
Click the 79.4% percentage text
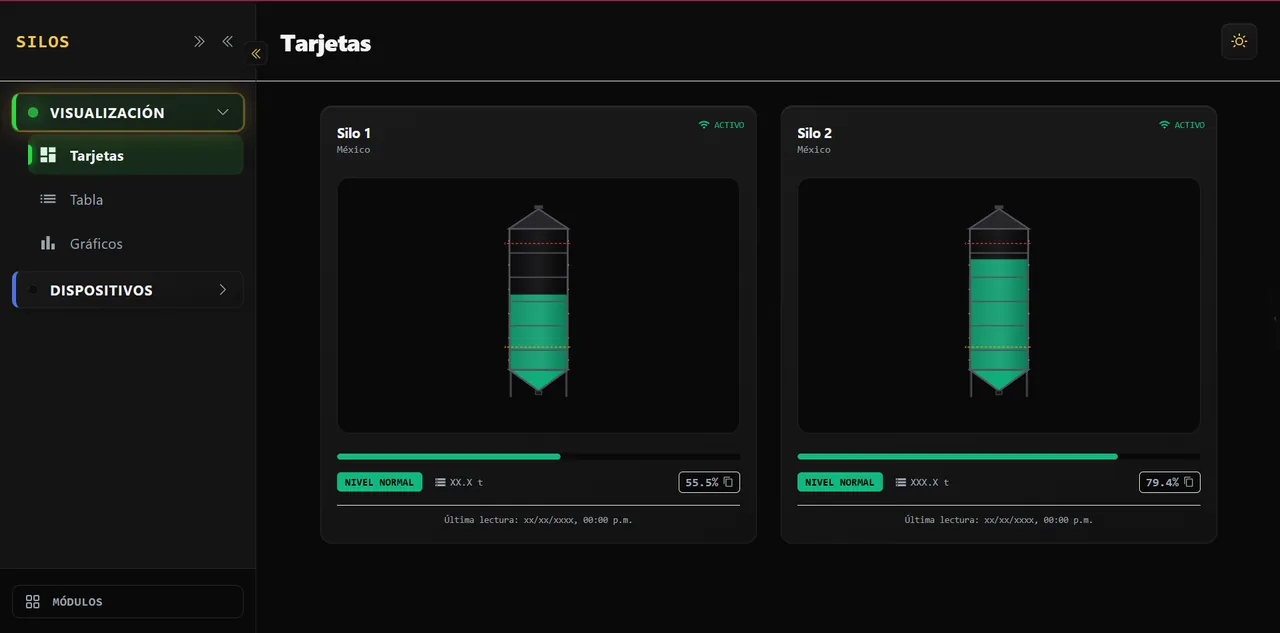point(1162,482)
